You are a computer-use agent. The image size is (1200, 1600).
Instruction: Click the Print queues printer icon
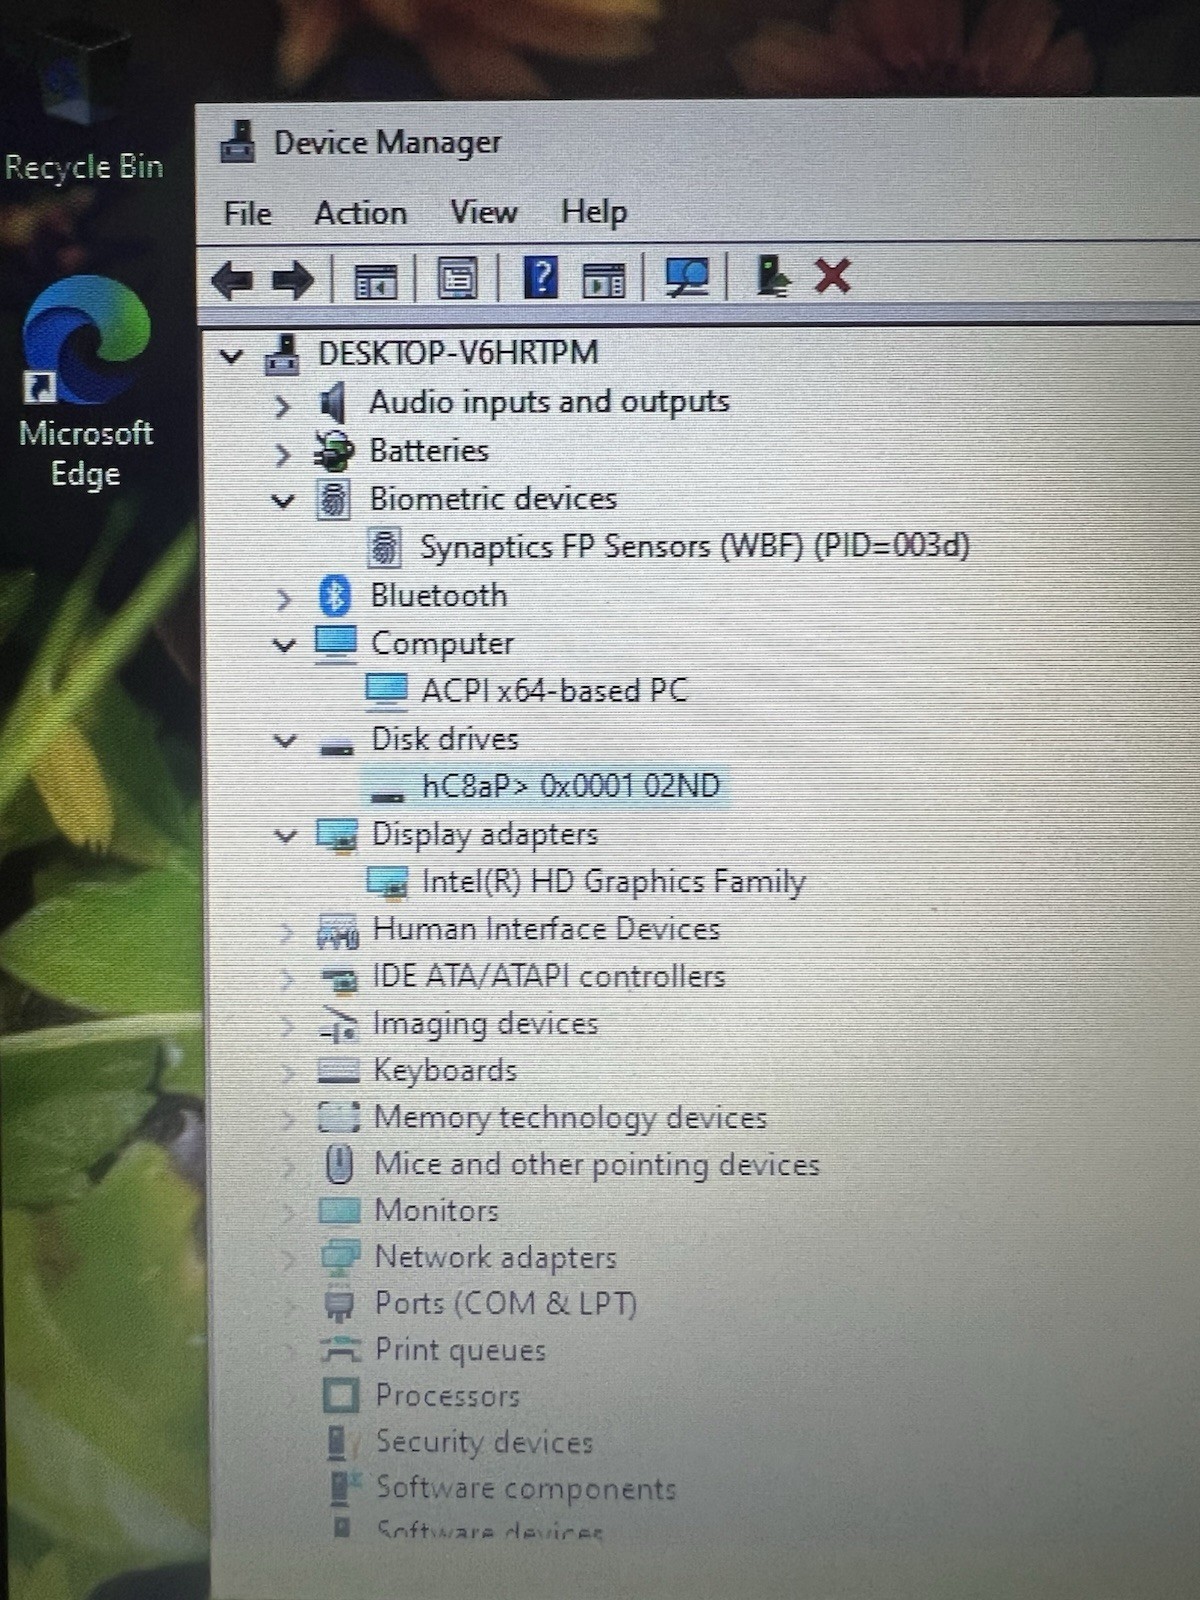[341, 1350]
